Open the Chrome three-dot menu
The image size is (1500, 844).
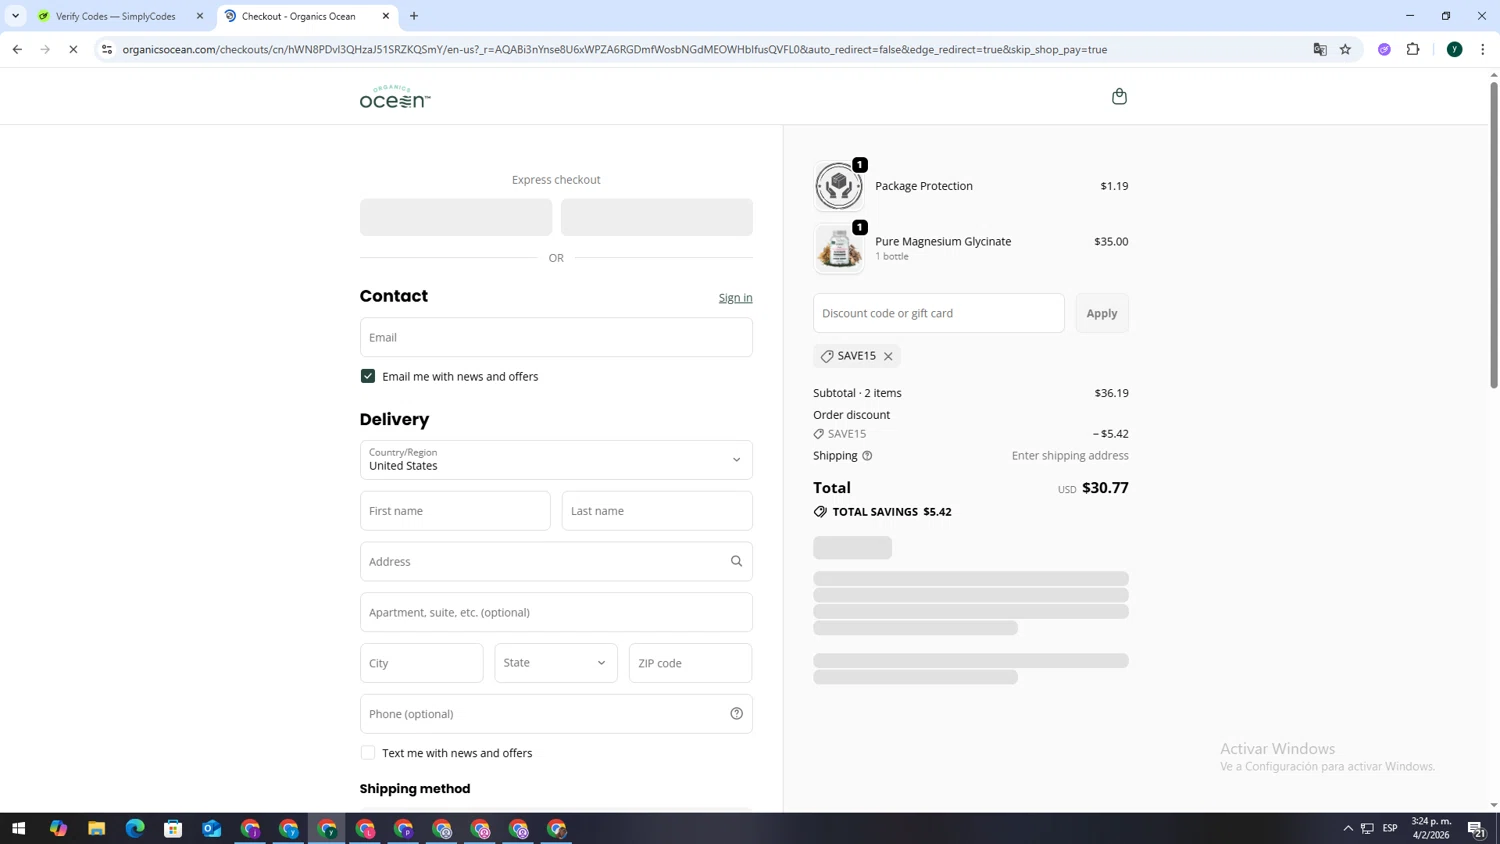point(1483,49)
